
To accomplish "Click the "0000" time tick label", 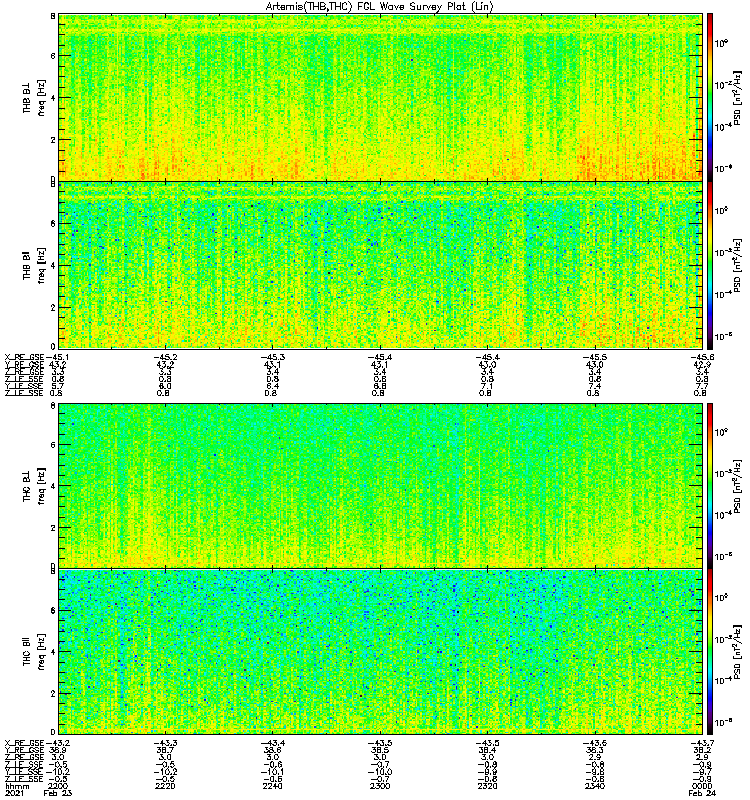I will point(702,786).
